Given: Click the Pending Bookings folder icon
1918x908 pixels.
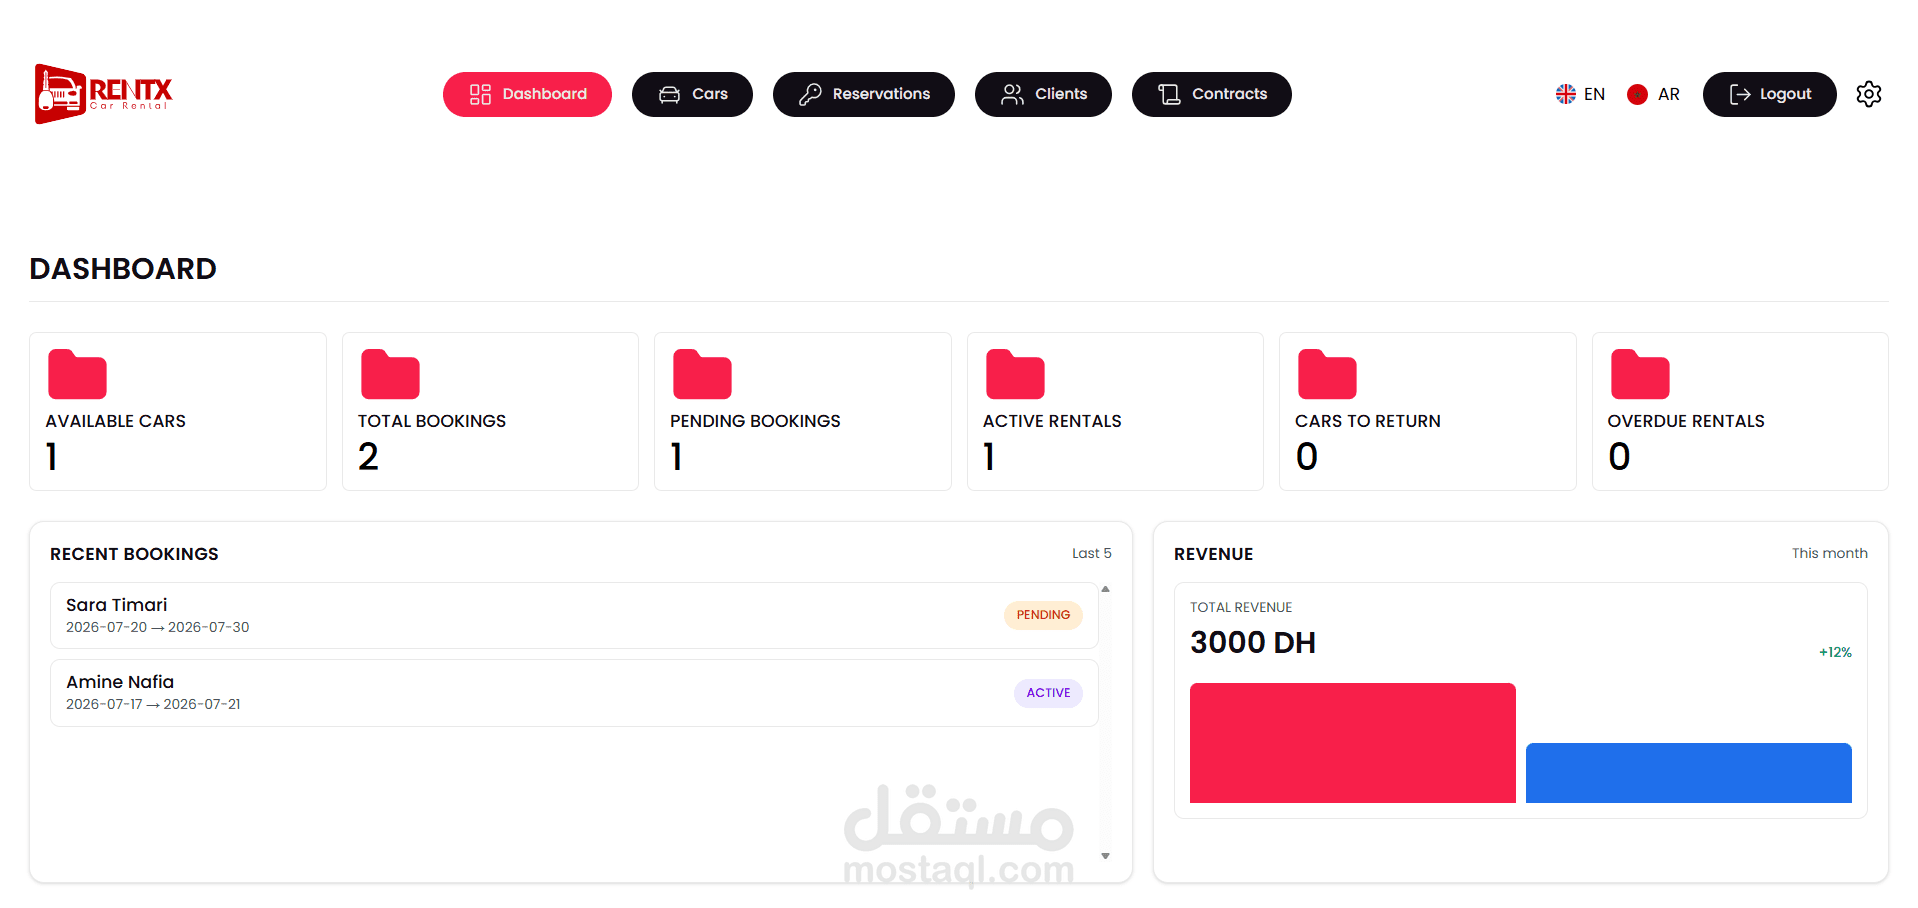Looking at the screenshot, I should (x=702, y=374).
